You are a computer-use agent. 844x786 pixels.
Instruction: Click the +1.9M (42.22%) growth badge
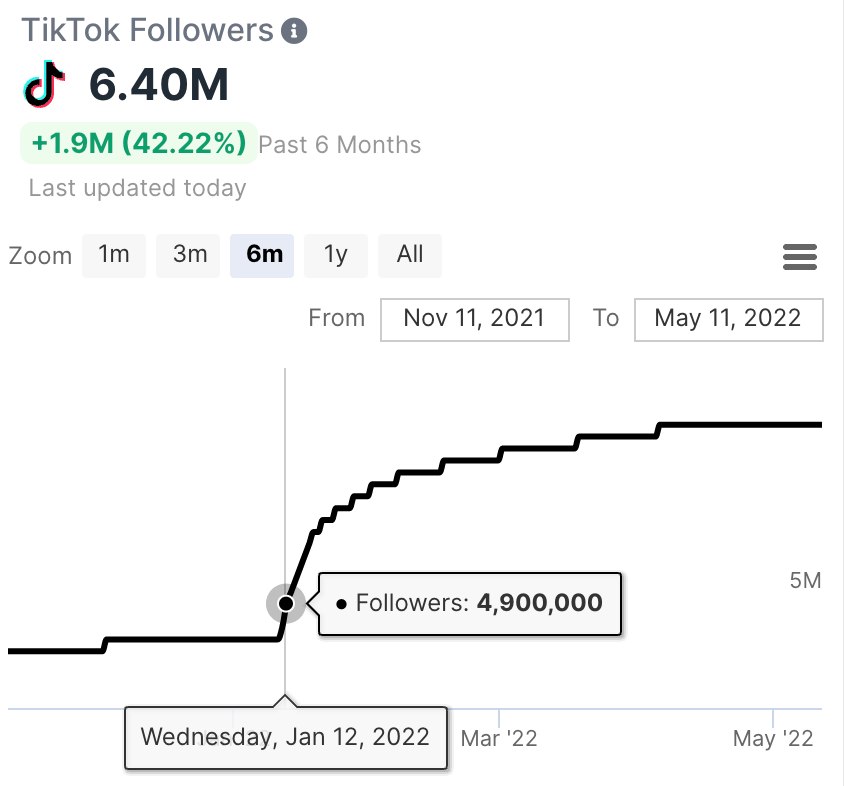(139, 144)
